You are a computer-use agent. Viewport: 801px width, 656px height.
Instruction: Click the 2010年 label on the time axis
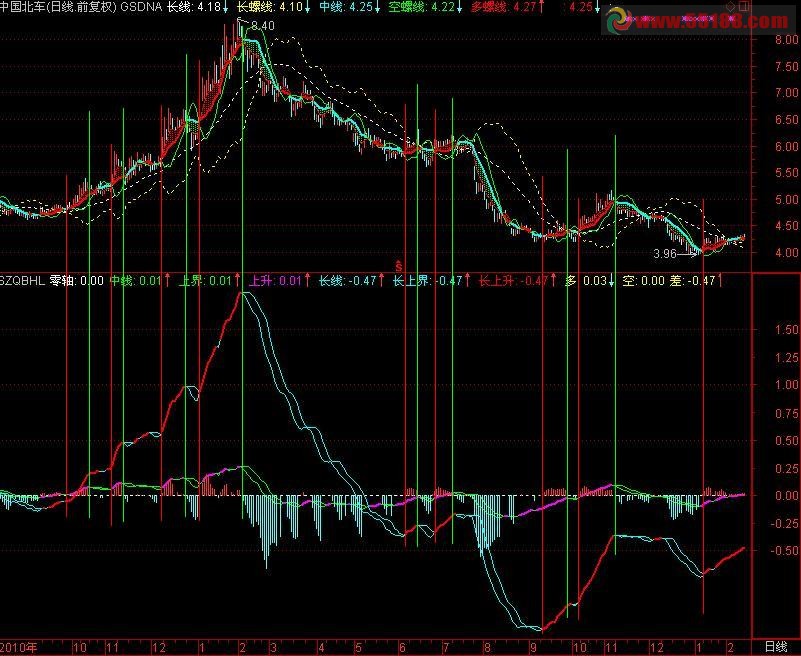click(18, 647)
